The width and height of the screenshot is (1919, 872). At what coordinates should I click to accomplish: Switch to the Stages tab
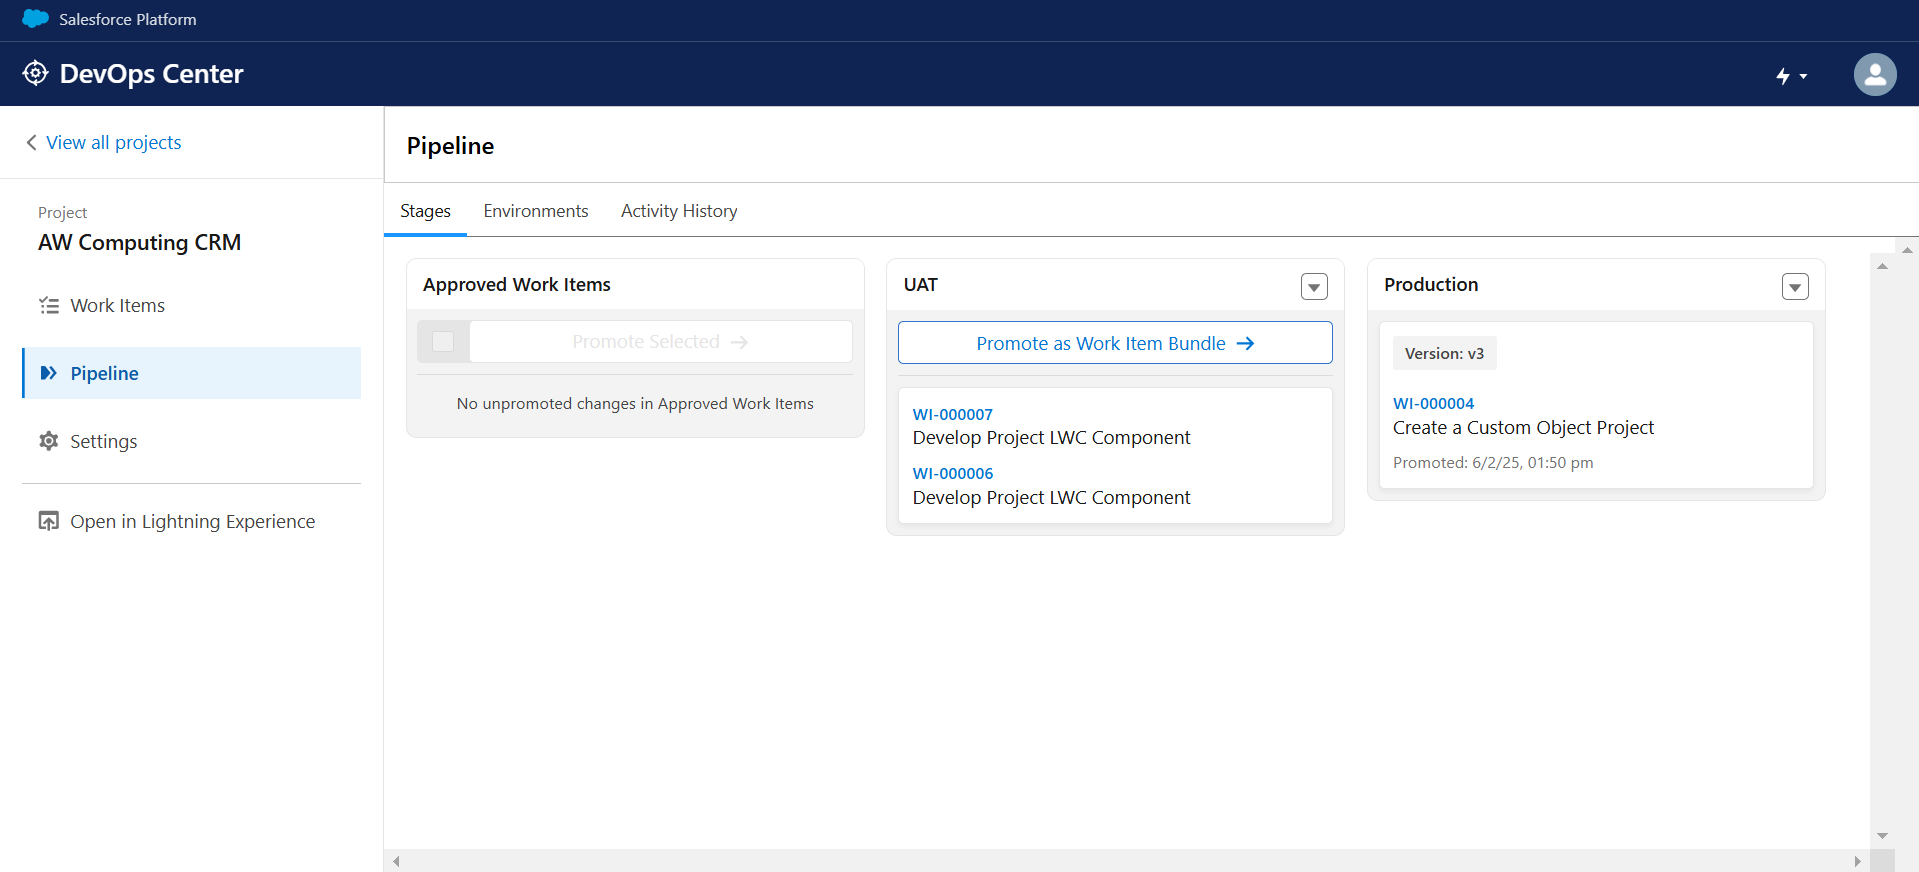click(x=425, y=211)
